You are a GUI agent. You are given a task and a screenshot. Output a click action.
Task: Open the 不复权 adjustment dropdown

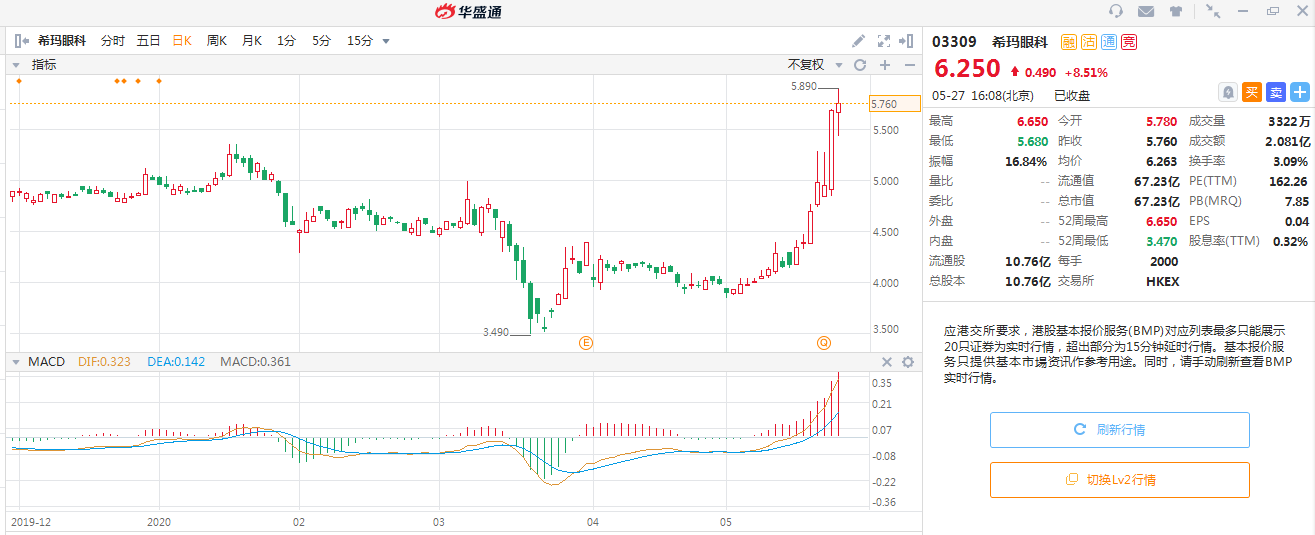[813, 65]
